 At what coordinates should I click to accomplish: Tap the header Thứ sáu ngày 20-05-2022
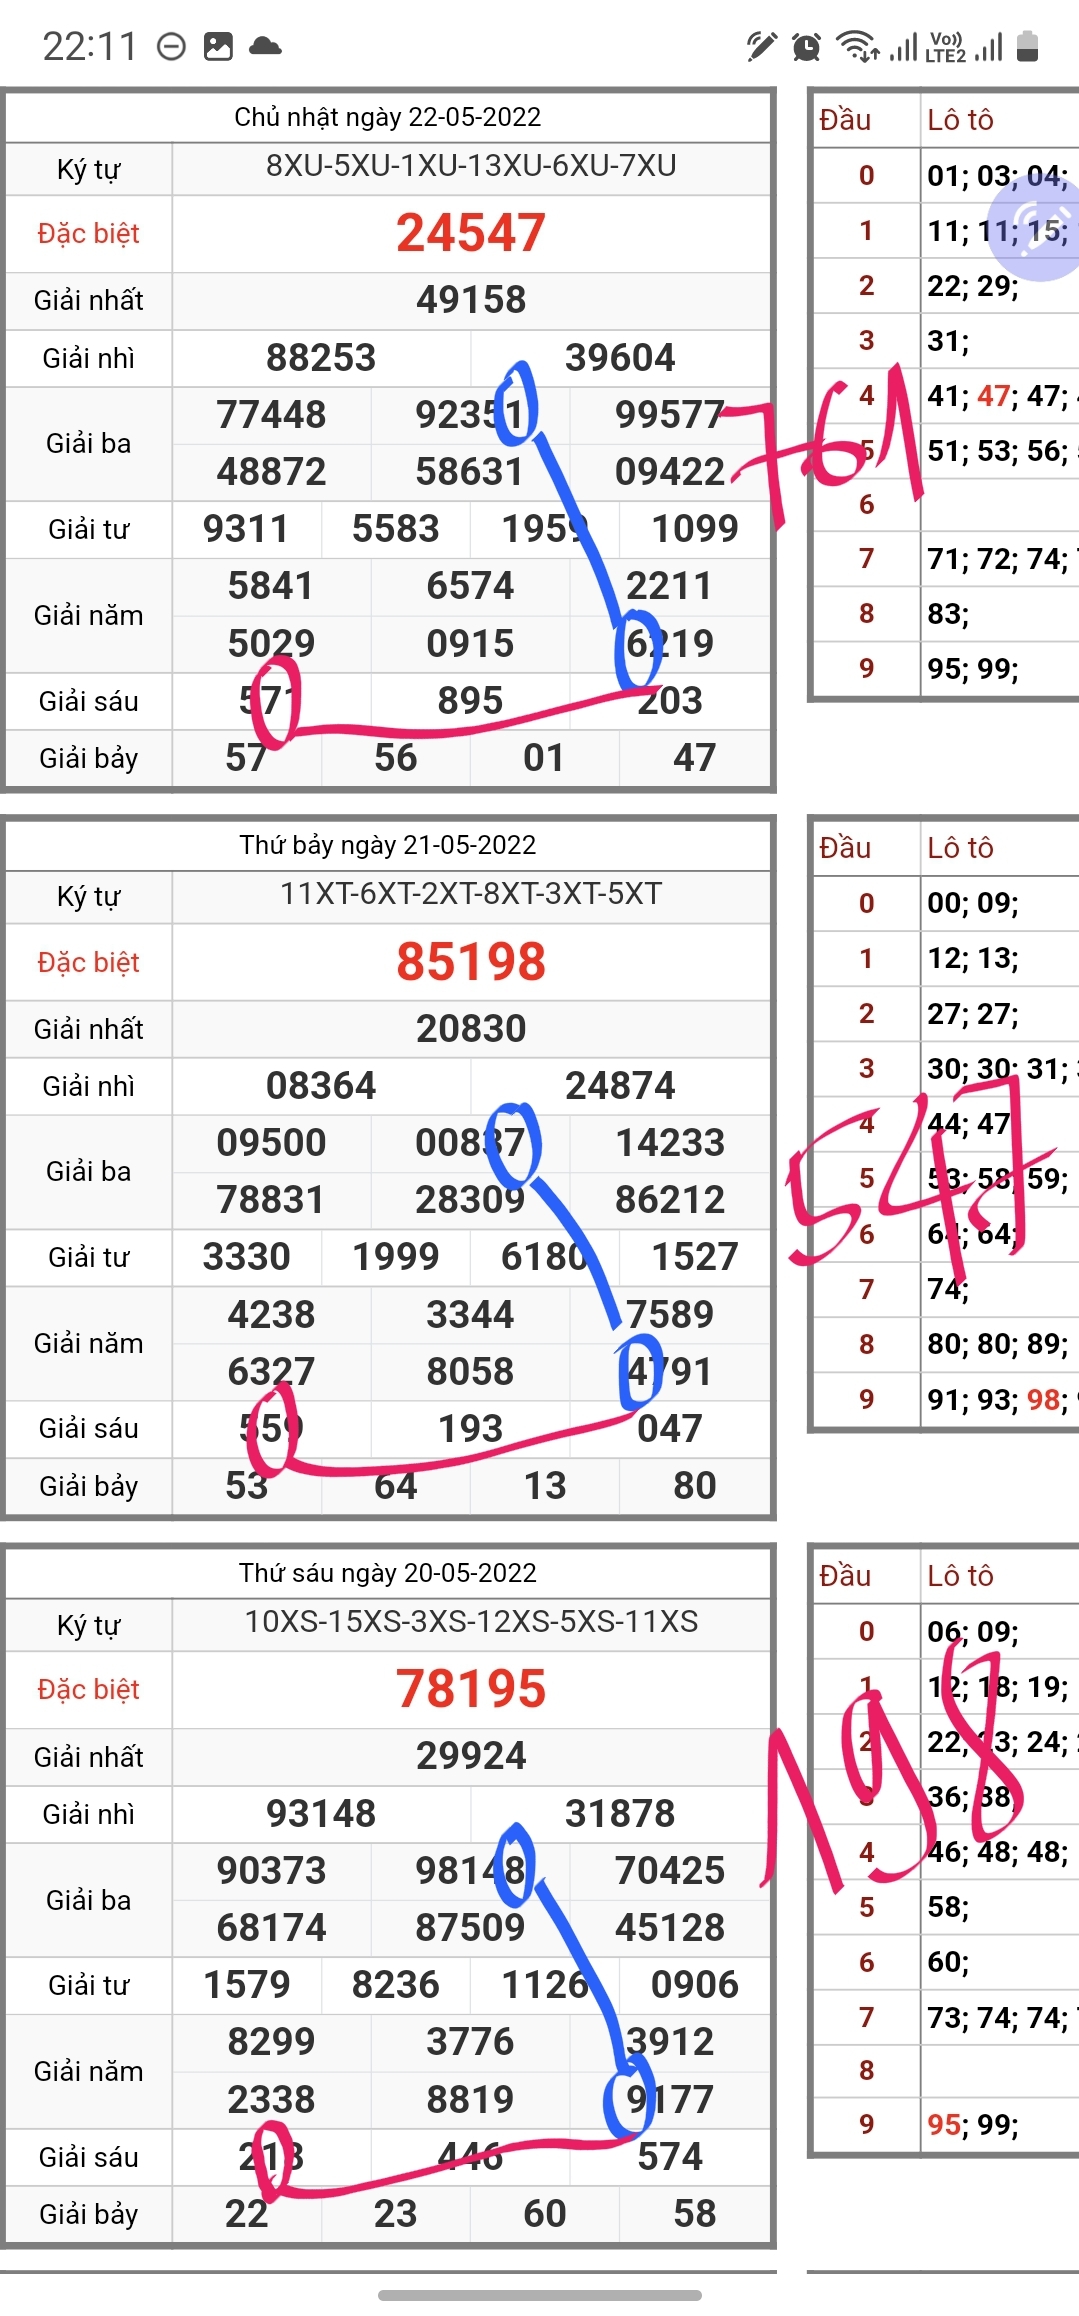pos(387,1573)
